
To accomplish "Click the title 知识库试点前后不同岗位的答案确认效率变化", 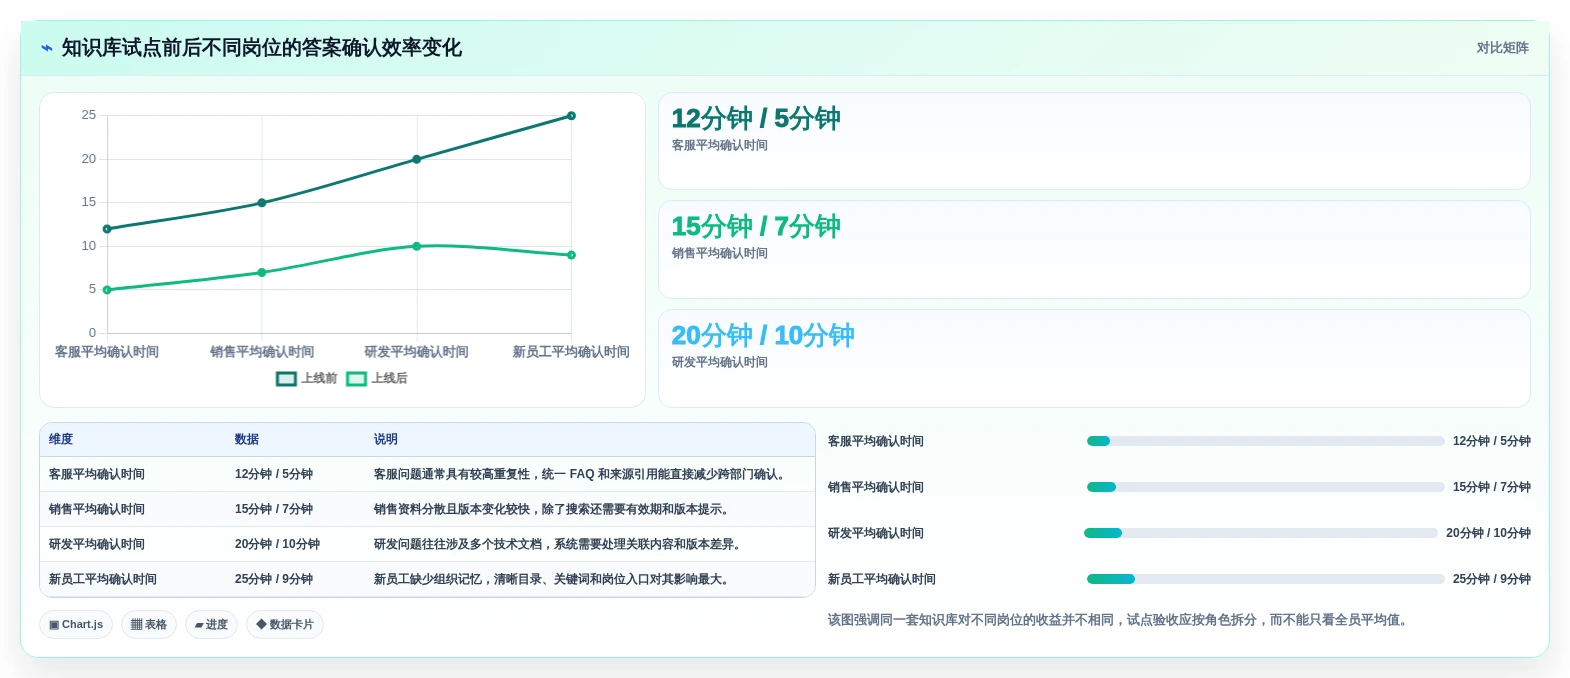I will pos(262,48).
